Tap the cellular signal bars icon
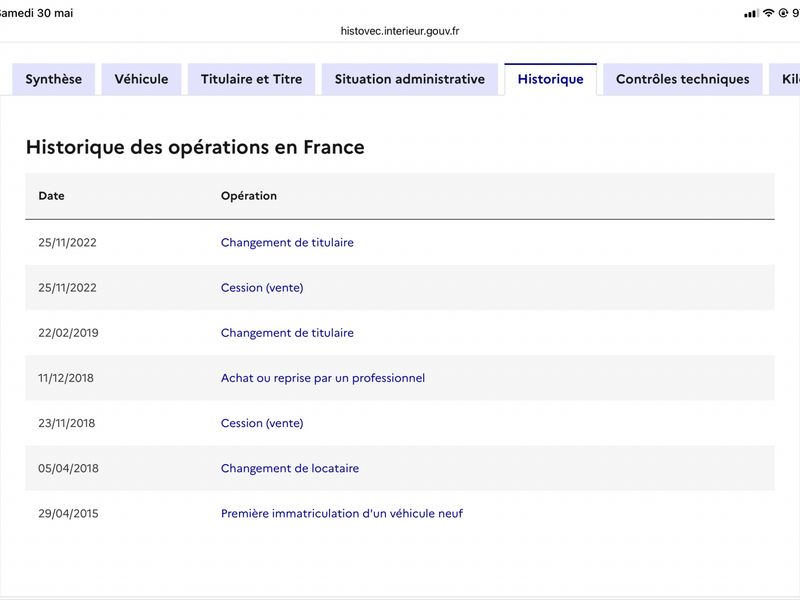 (x=752, y=13)
